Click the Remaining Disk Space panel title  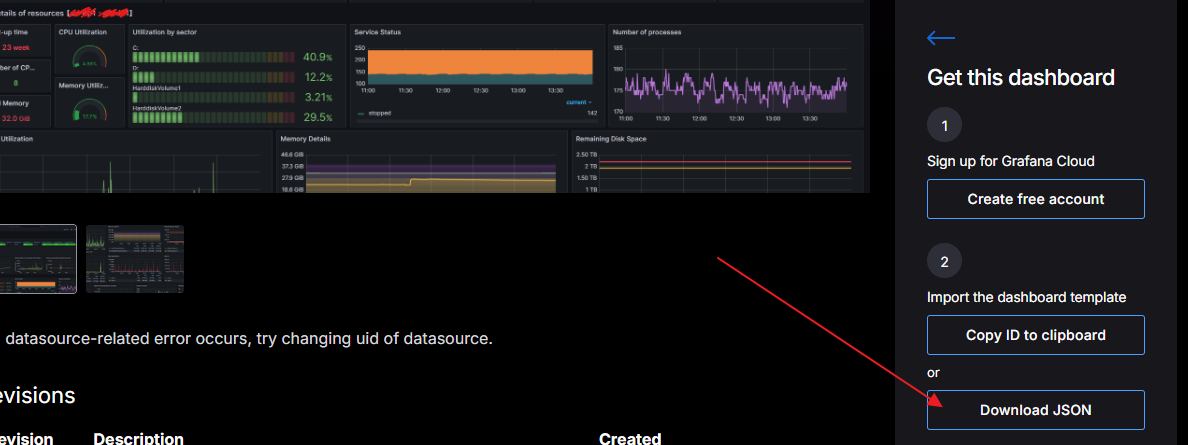(x=611, y=139)
